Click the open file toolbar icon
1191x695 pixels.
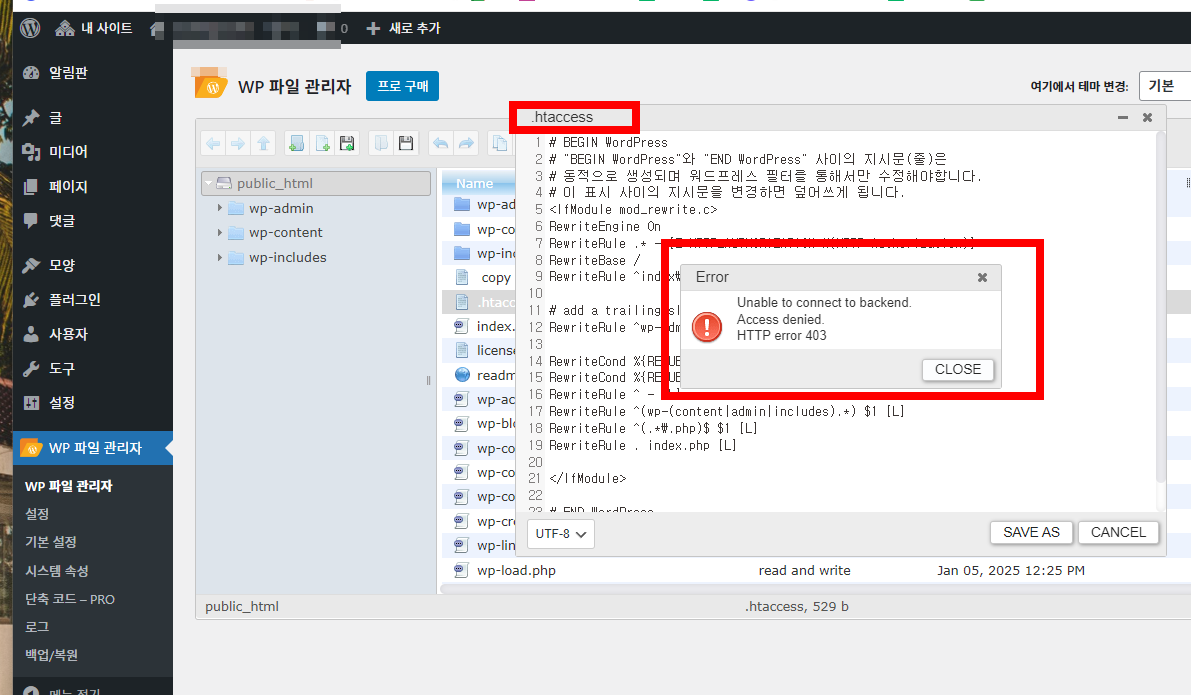click(x=381, y=143)
